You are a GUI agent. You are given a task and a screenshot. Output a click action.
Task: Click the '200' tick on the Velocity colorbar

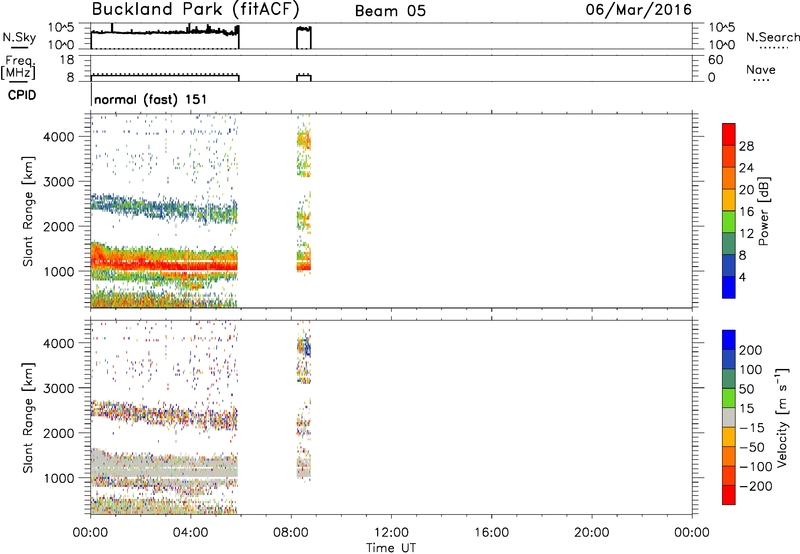coord(751,350)
